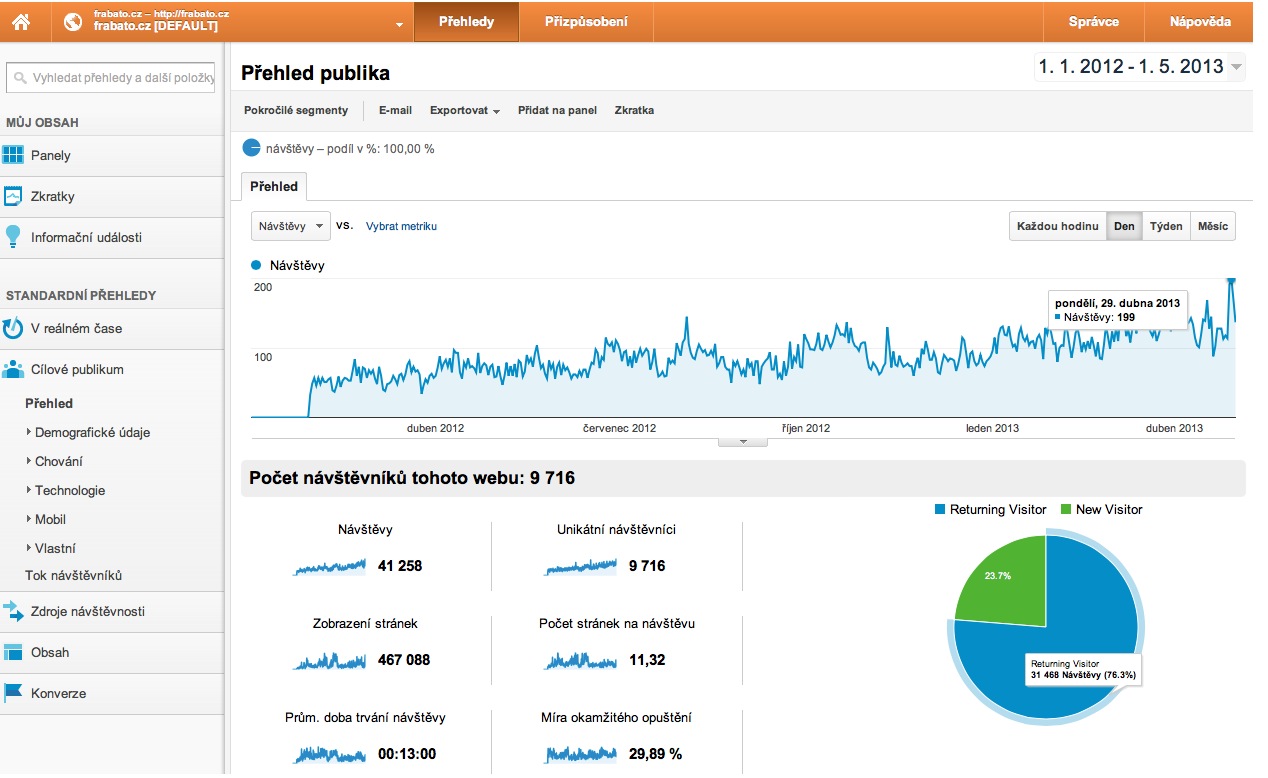The image size is (1268, 778).
Task: Open Panely via its grid icon
Action: pos(13,155)
